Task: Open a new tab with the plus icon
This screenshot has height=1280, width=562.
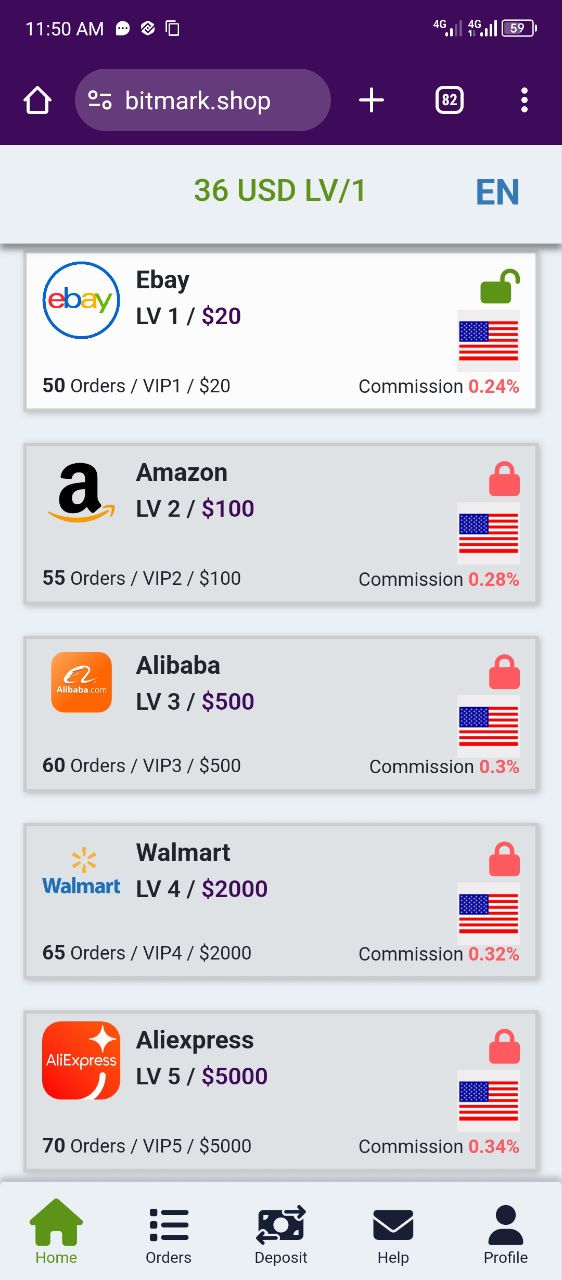Action: (371, 100)
